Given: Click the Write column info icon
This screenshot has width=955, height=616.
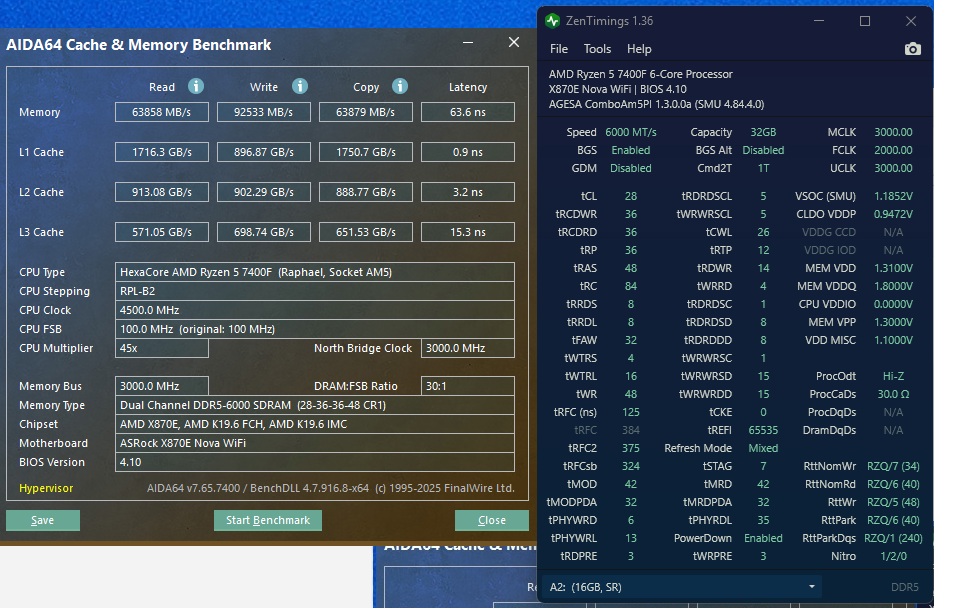Looking at the screenshot, I should [x=300, y=87].
